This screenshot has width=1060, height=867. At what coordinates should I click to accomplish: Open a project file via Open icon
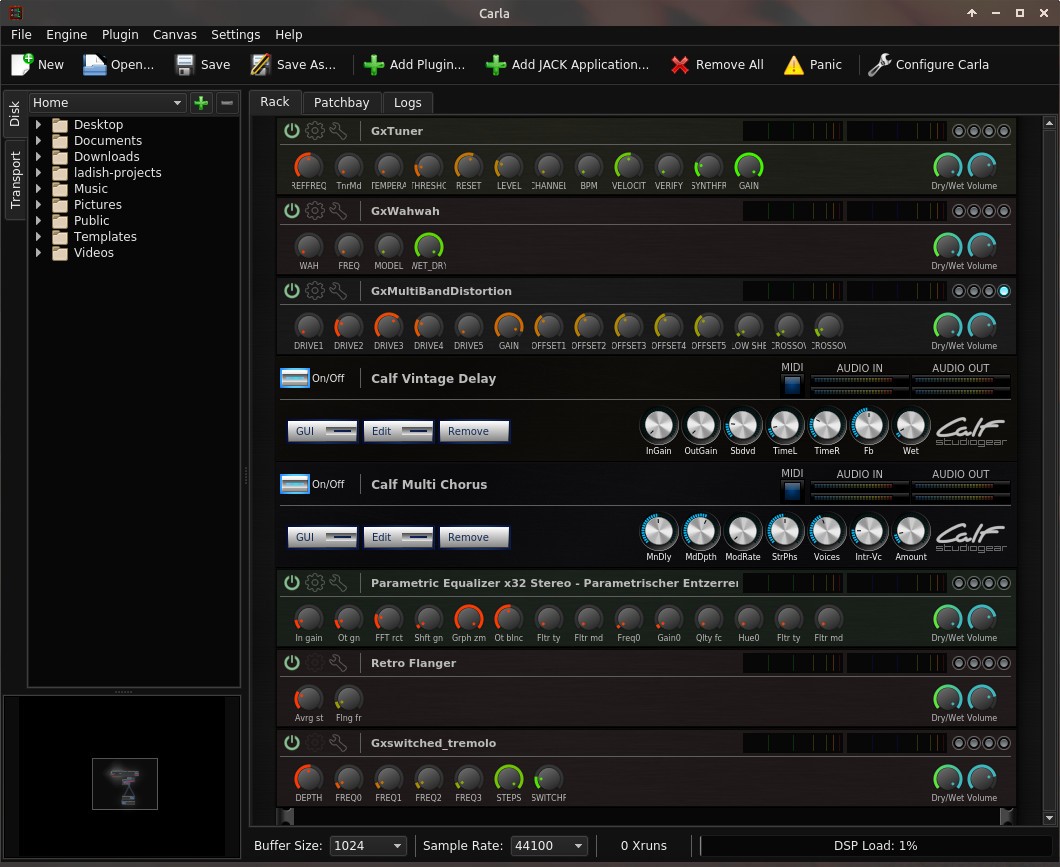click(x=95, y=64)
